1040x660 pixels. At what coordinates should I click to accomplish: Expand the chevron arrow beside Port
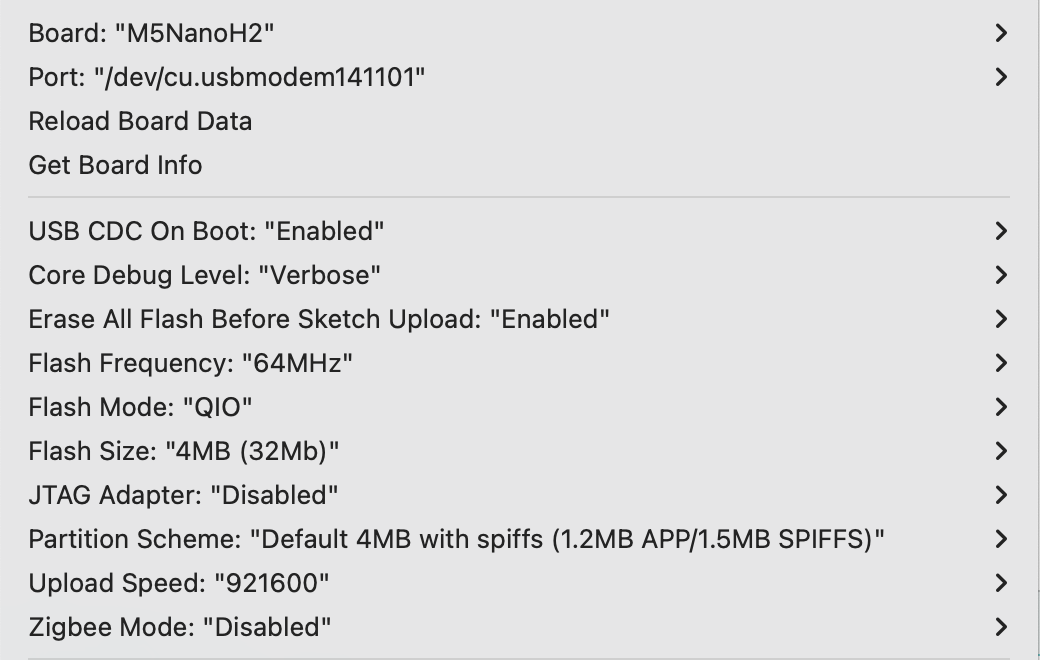(x=1001, y=77)
